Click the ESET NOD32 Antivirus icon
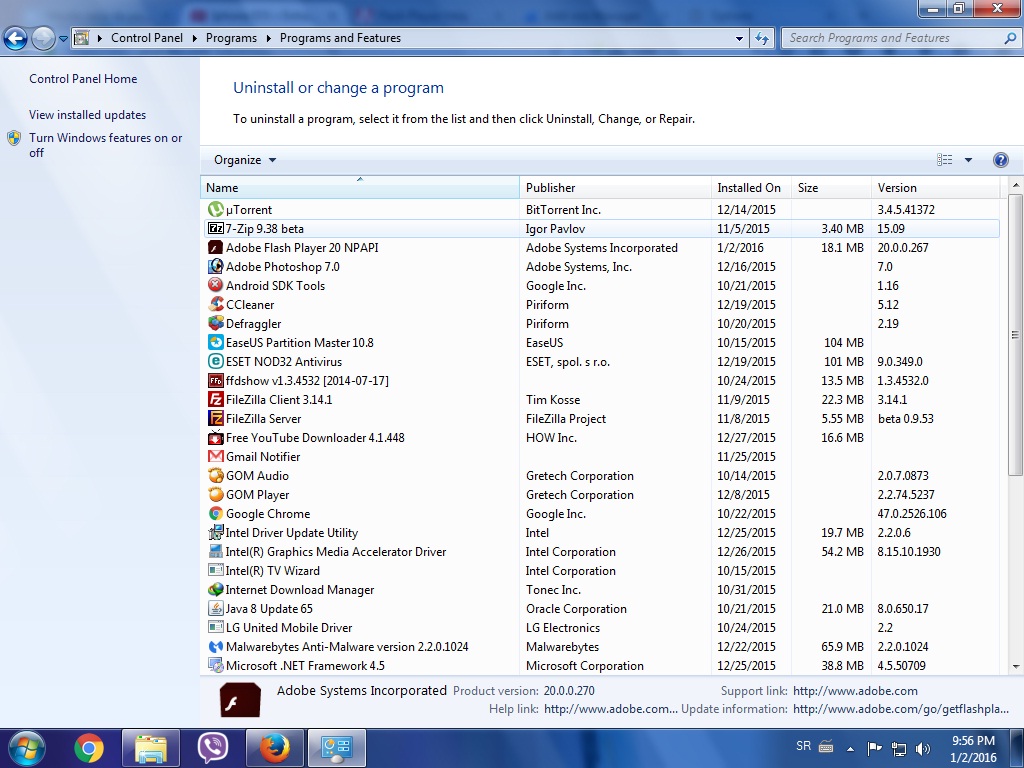The image size is (1024, 768). click(x=216, y=361)
